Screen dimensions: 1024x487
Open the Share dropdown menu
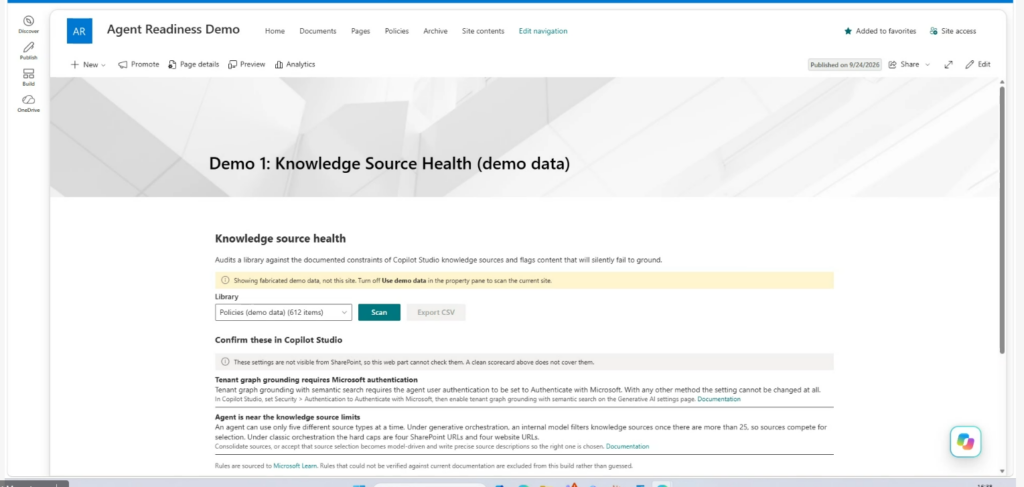pos(909,65)
